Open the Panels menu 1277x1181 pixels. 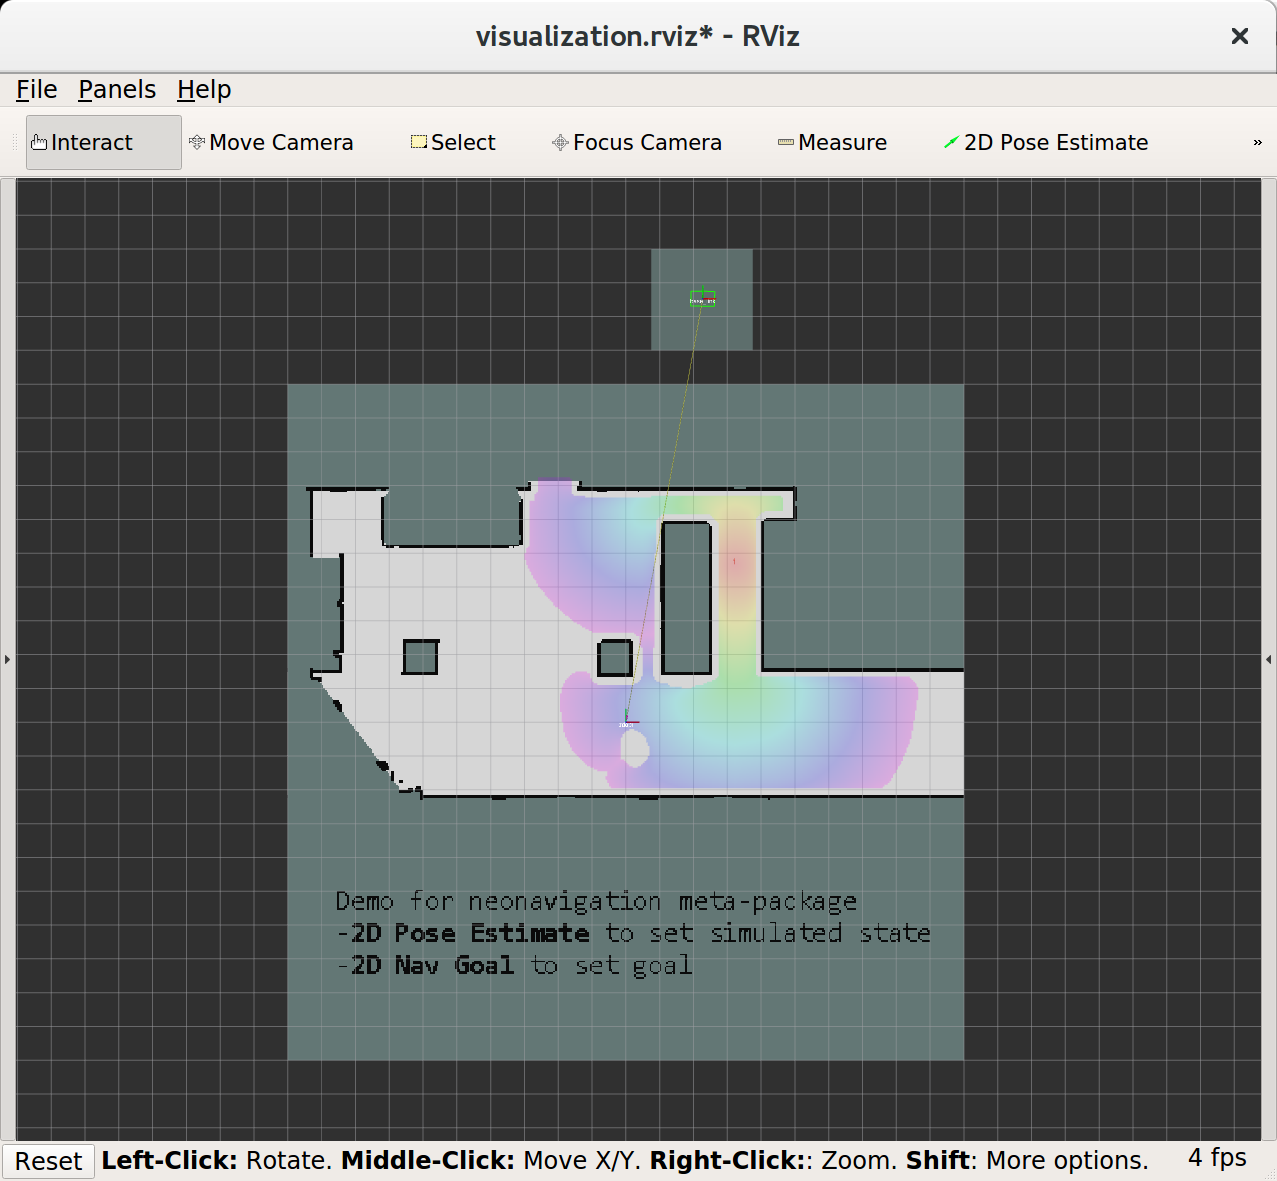116,89
